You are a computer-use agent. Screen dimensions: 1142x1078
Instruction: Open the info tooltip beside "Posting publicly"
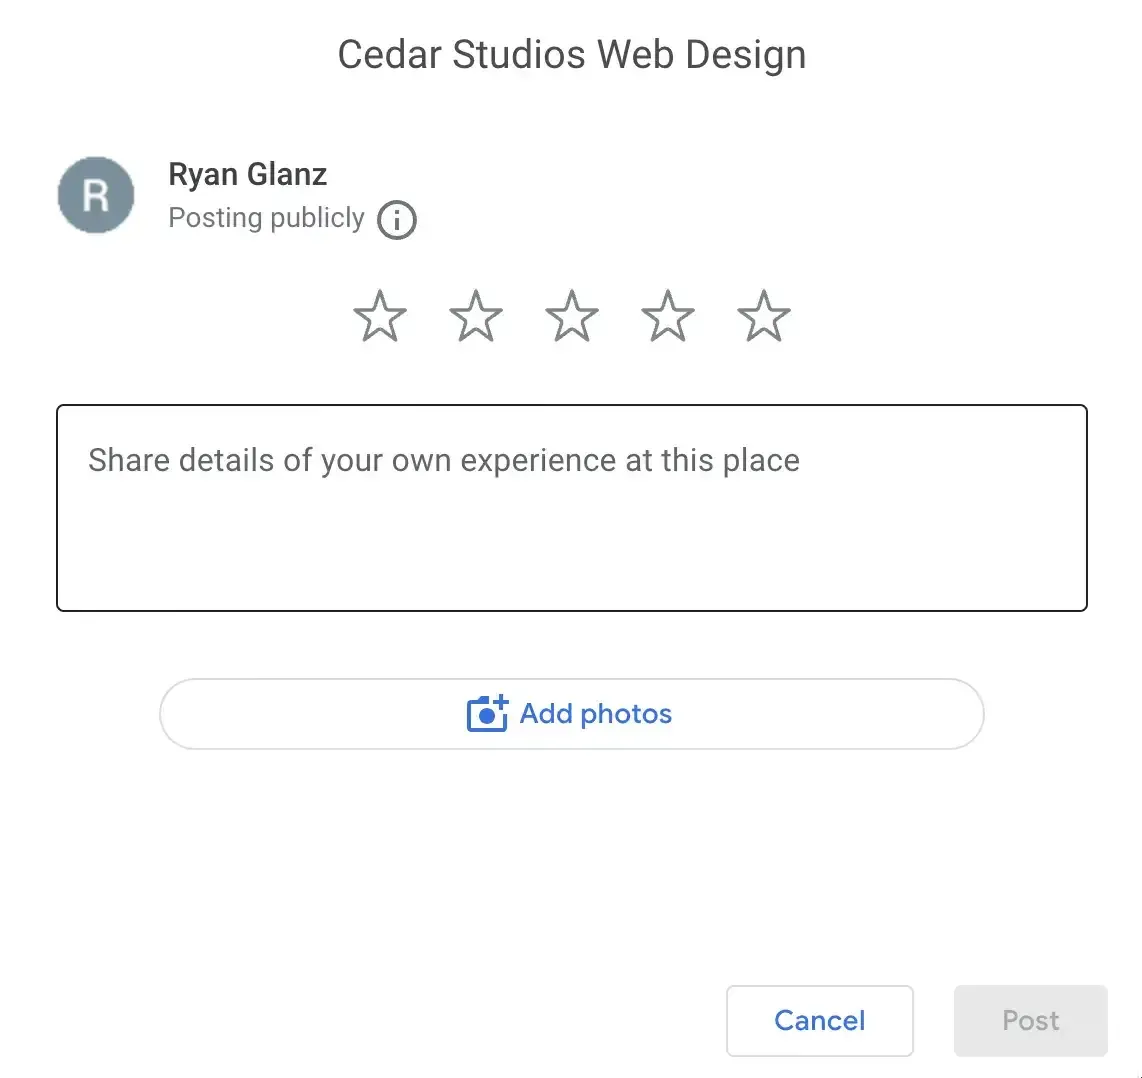pyautogui.click(x=397, y=219)
